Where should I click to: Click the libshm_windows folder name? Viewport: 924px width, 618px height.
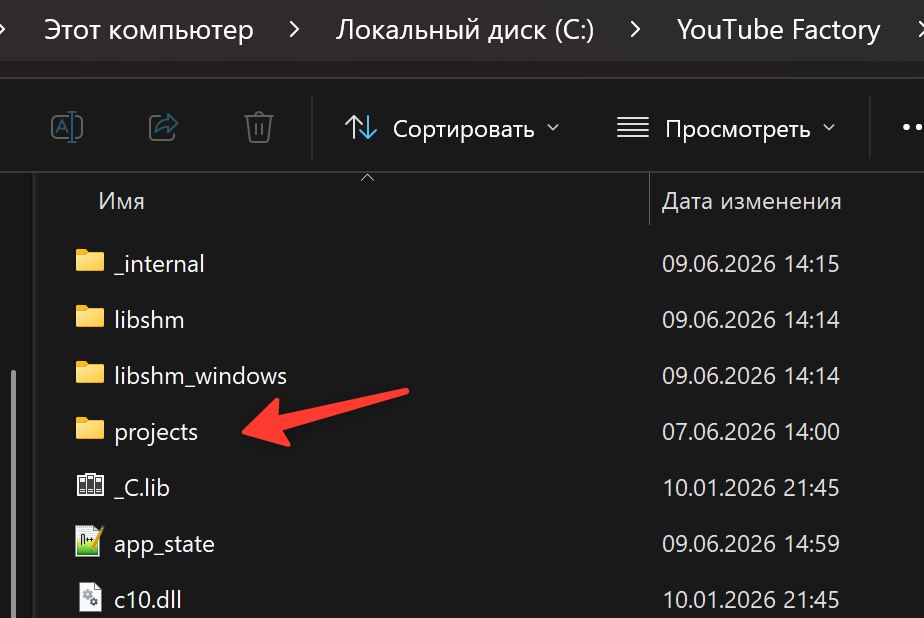click(200, 376)
